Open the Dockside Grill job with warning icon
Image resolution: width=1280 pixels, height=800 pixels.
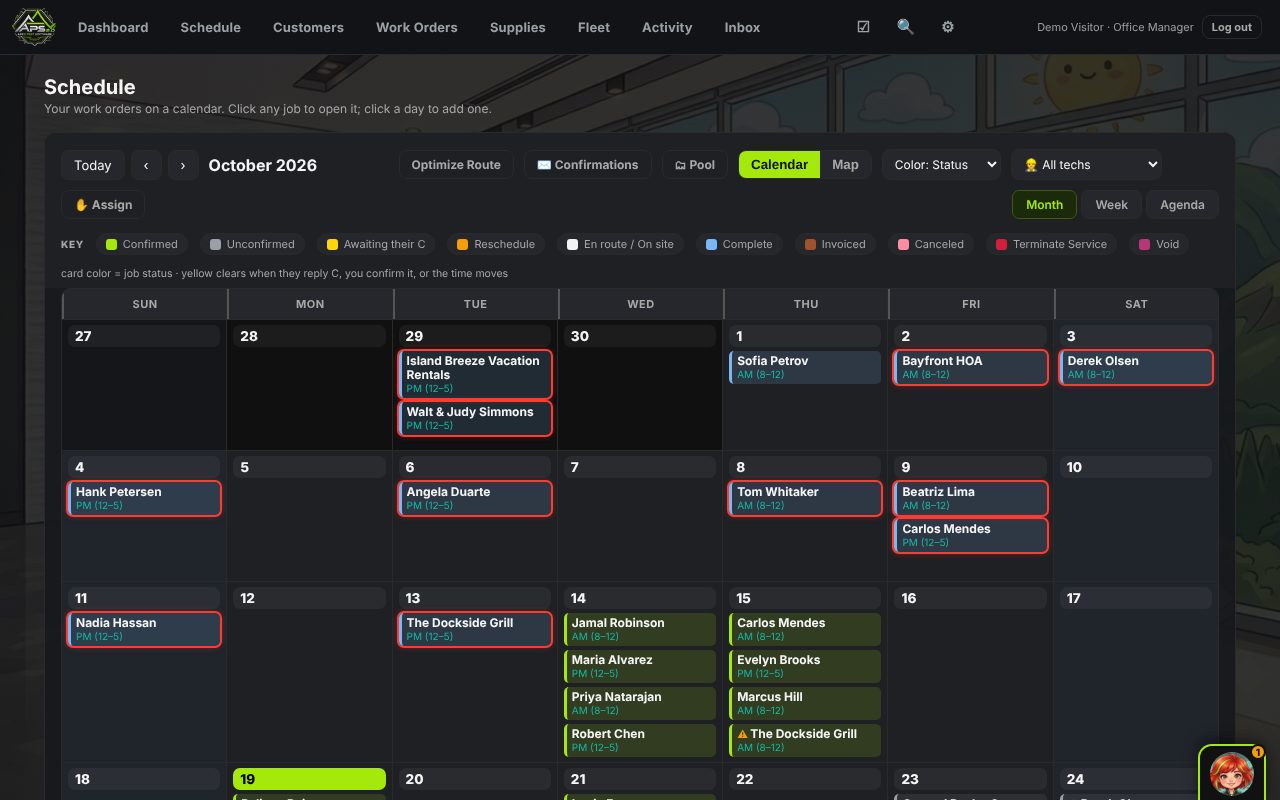[x=805, y=740]
